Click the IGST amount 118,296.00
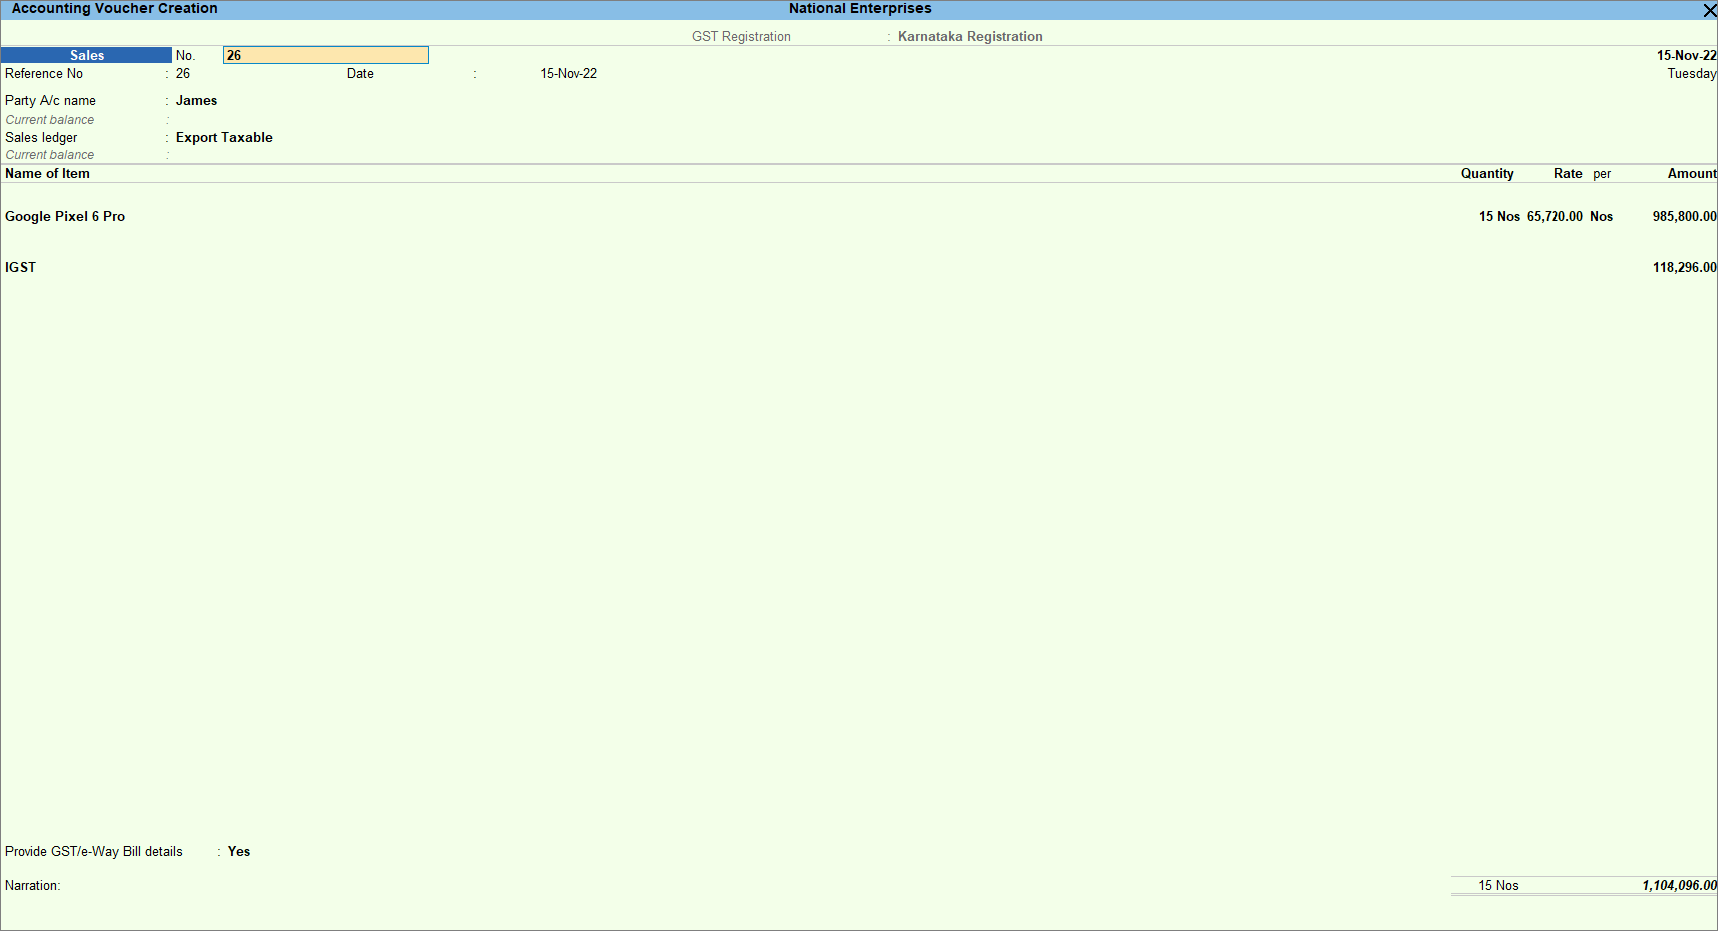The image size is (1718, 931). [x=1684, y=268]
